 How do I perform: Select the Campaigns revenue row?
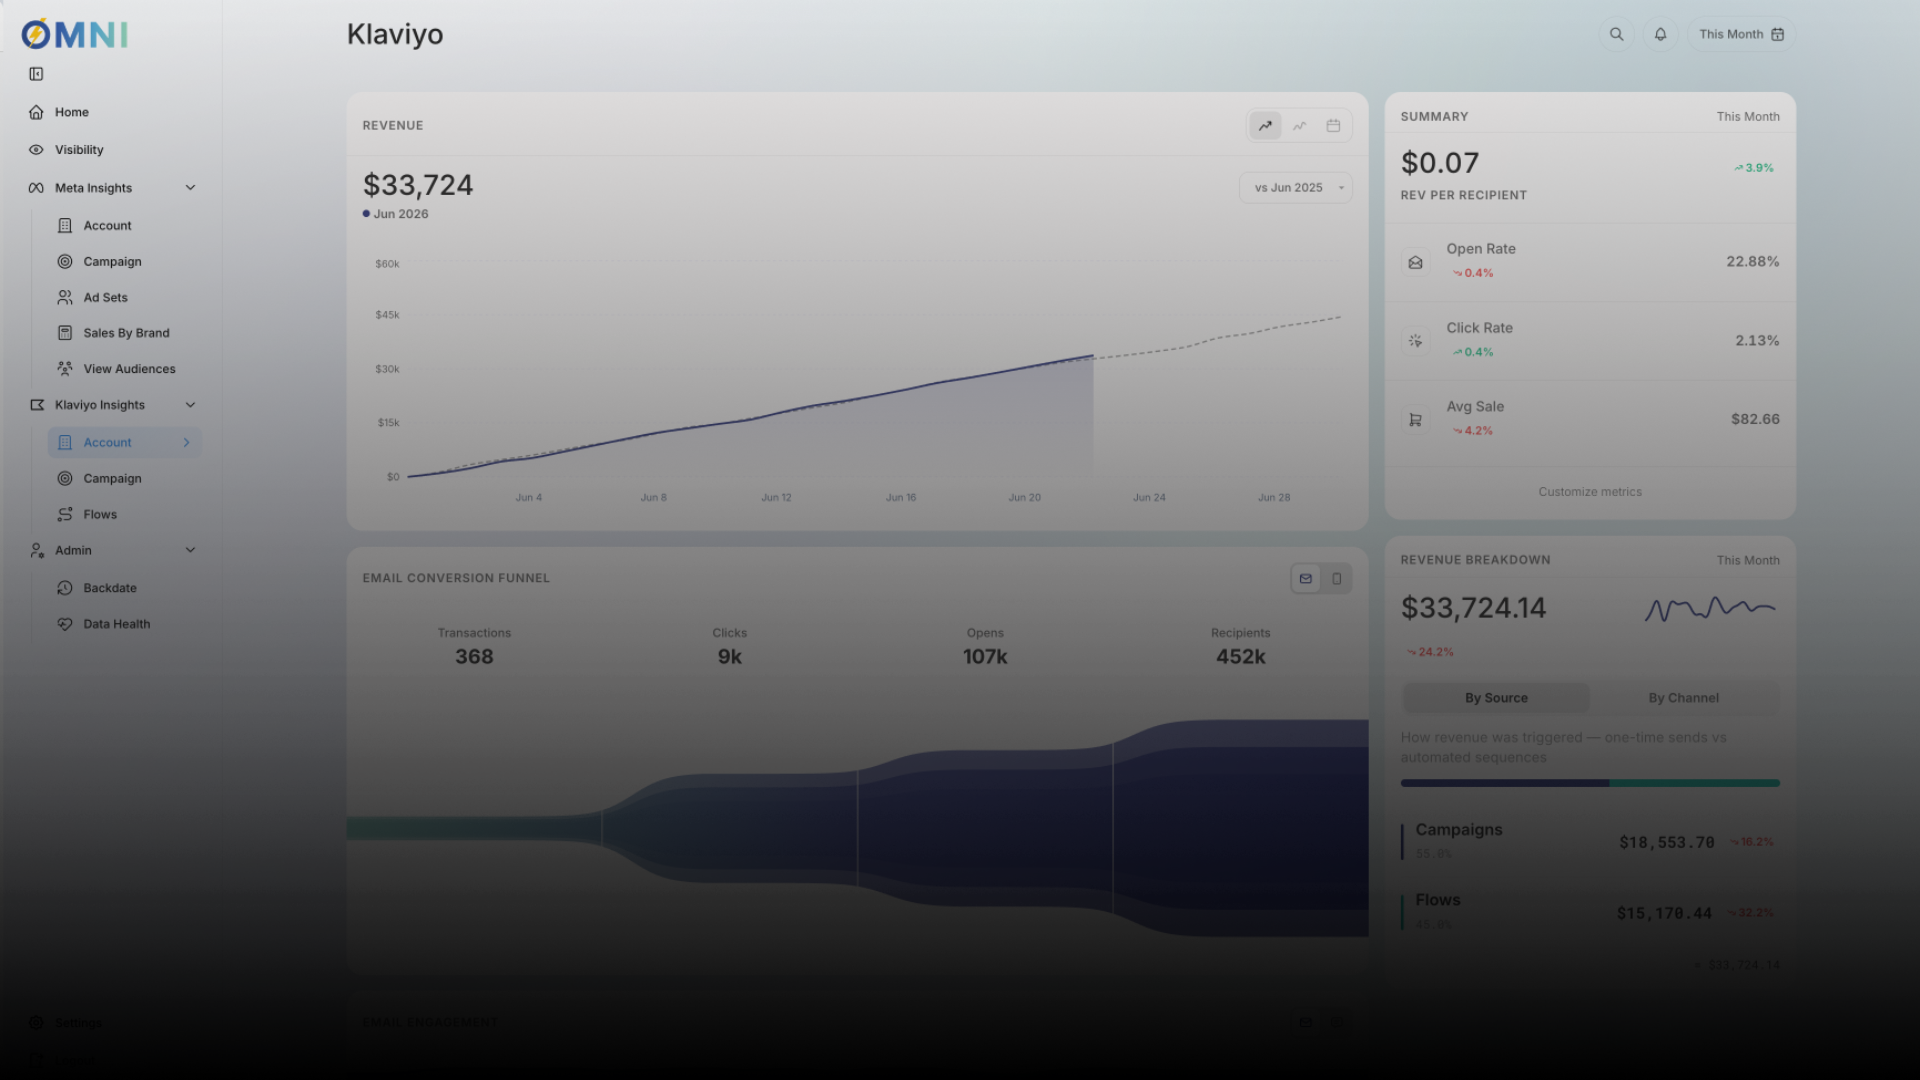(1590, 841)
